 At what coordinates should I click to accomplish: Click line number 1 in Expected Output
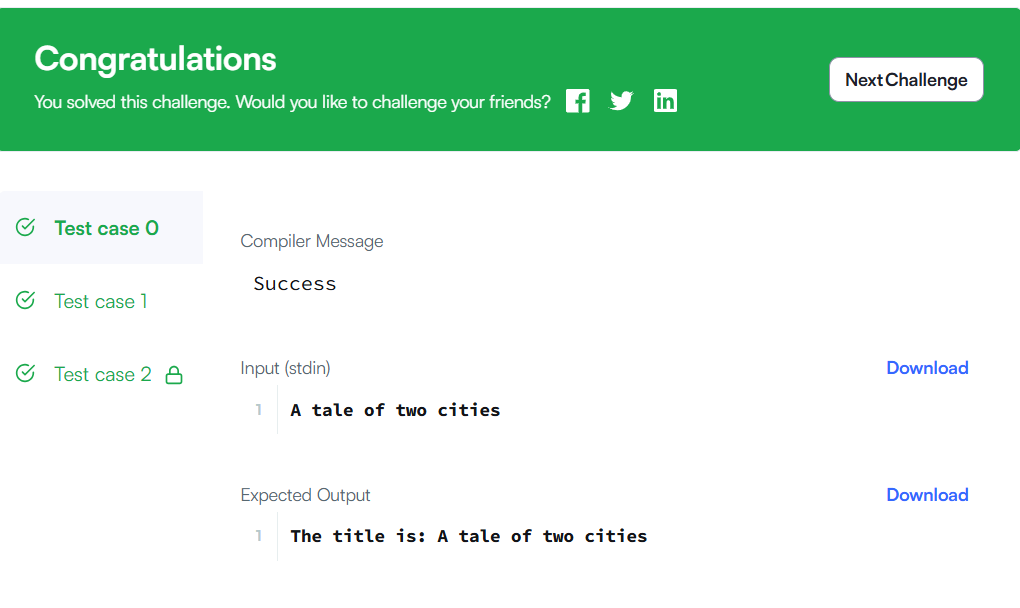258,536
